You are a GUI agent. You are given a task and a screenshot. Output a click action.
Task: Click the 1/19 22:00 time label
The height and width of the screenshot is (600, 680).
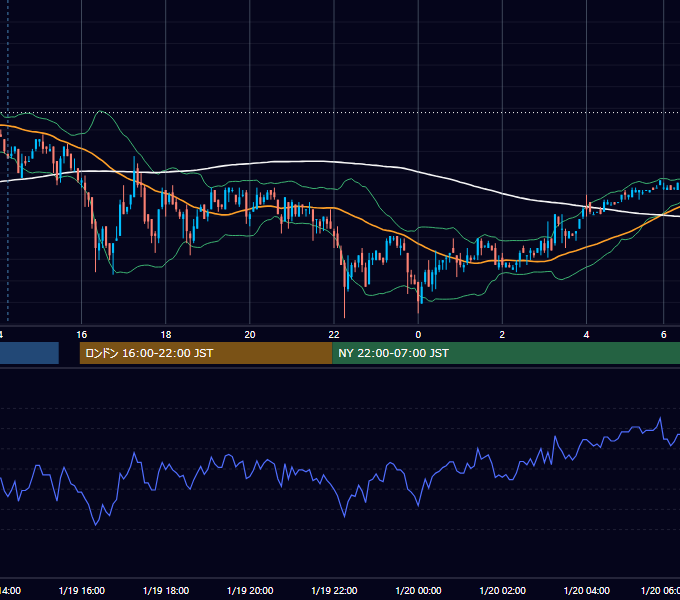click(x=334, y=590)
